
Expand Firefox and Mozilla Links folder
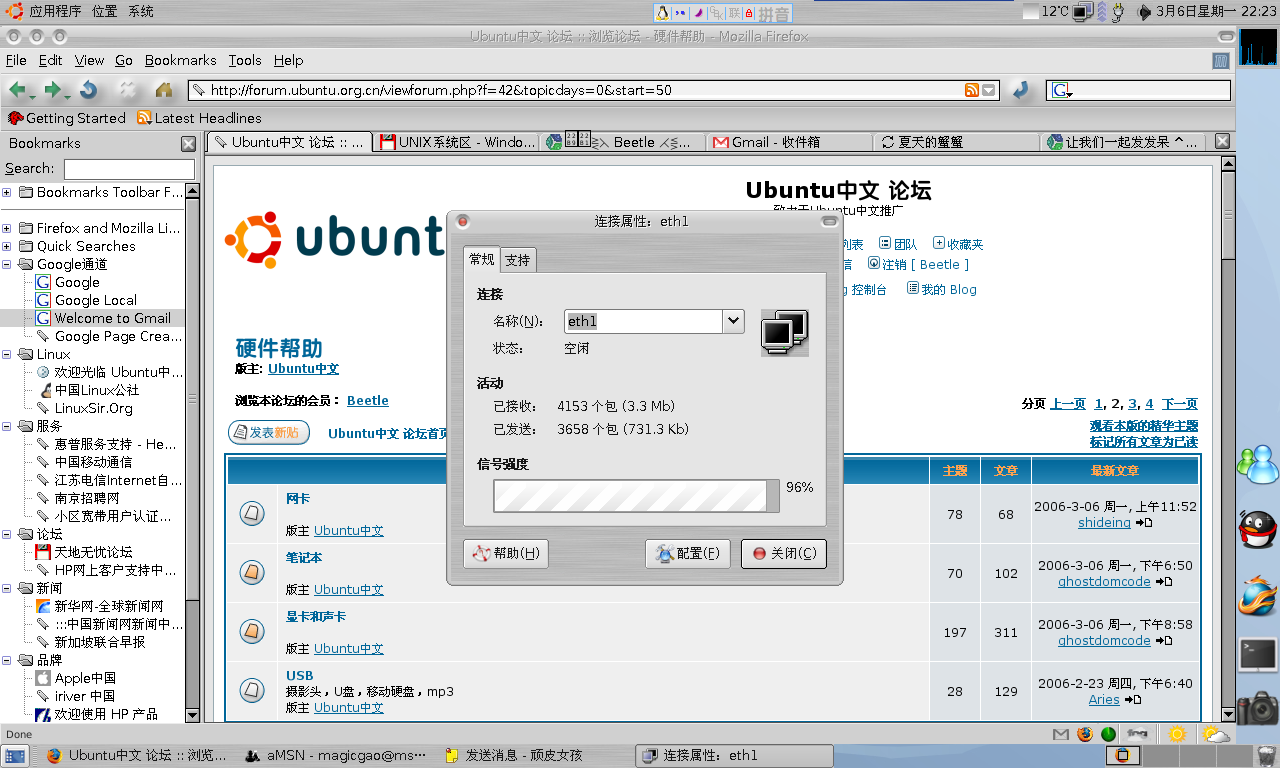tap(7, 228)
